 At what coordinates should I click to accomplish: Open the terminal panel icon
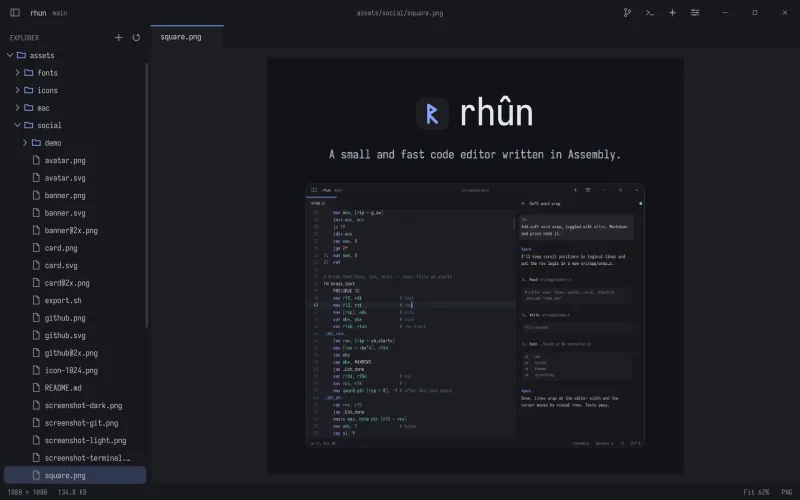(649, 13)
